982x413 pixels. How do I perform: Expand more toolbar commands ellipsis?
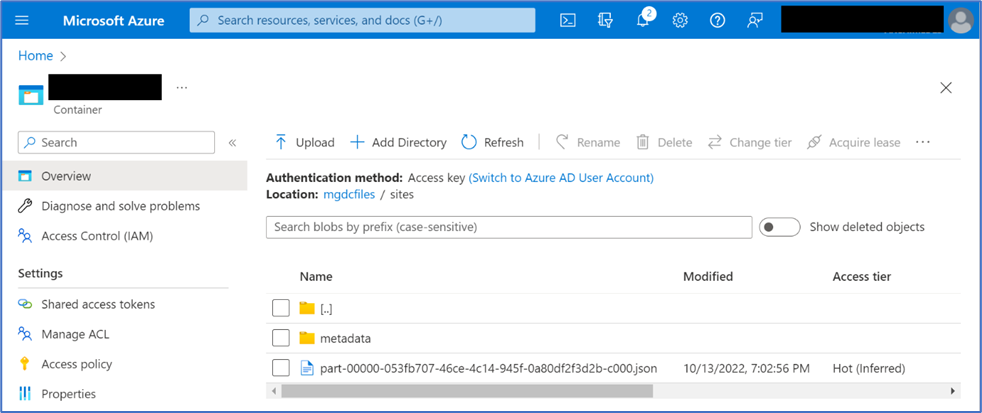pyautogui.click(x=923, y=143)
